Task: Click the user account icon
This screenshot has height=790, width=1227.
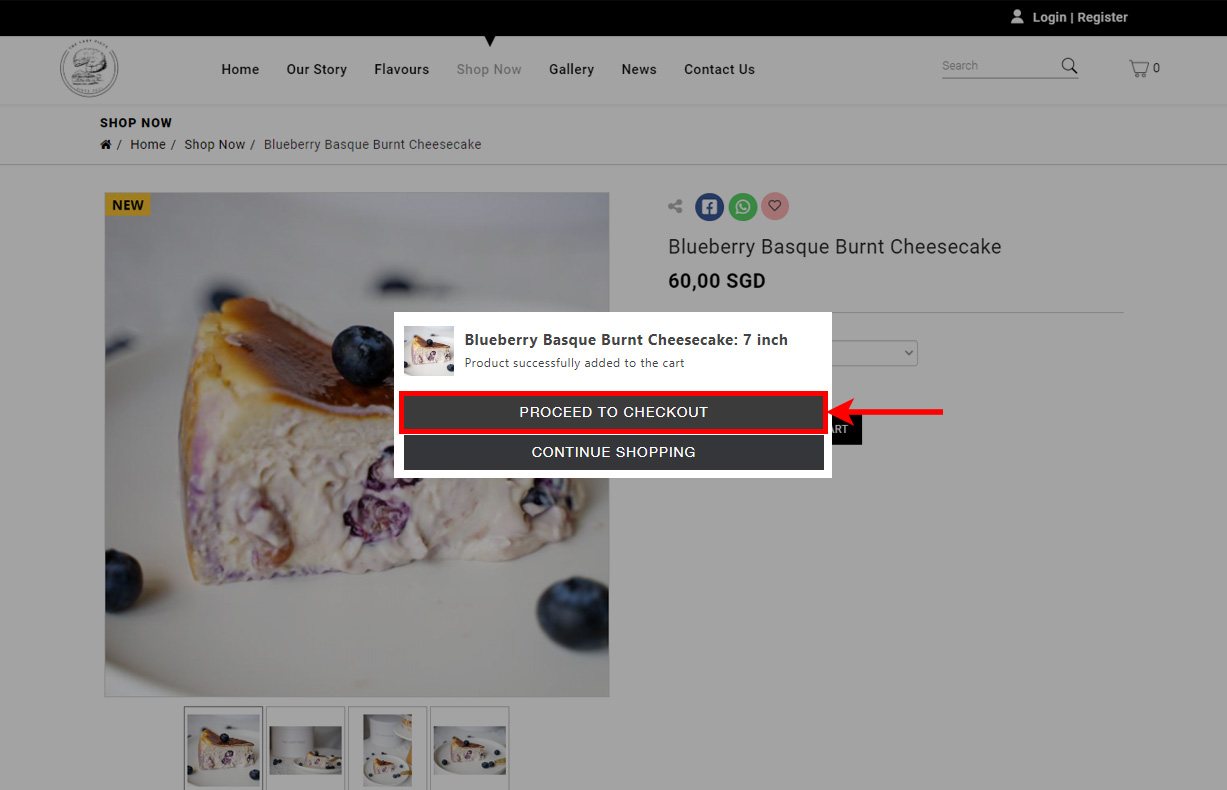Action: point(1017,17)
